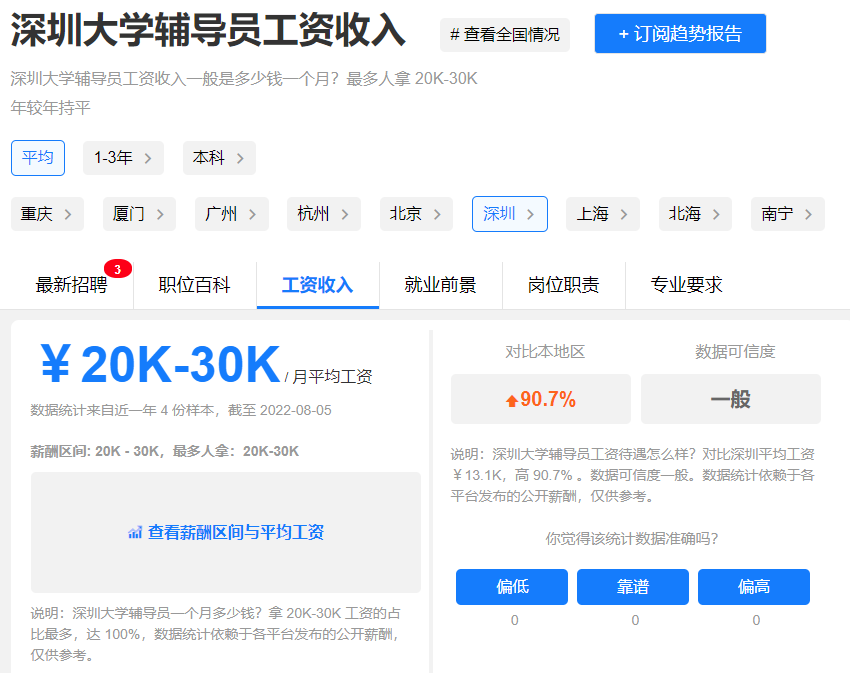Click the 薪酬区间: 20K - 30K line

(165, 451)
